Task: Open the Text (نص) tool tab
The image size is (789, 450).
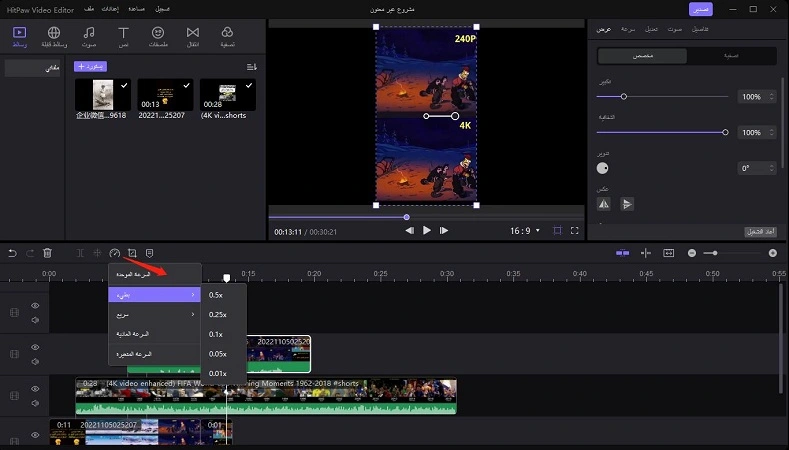Action: pos(123,37)
